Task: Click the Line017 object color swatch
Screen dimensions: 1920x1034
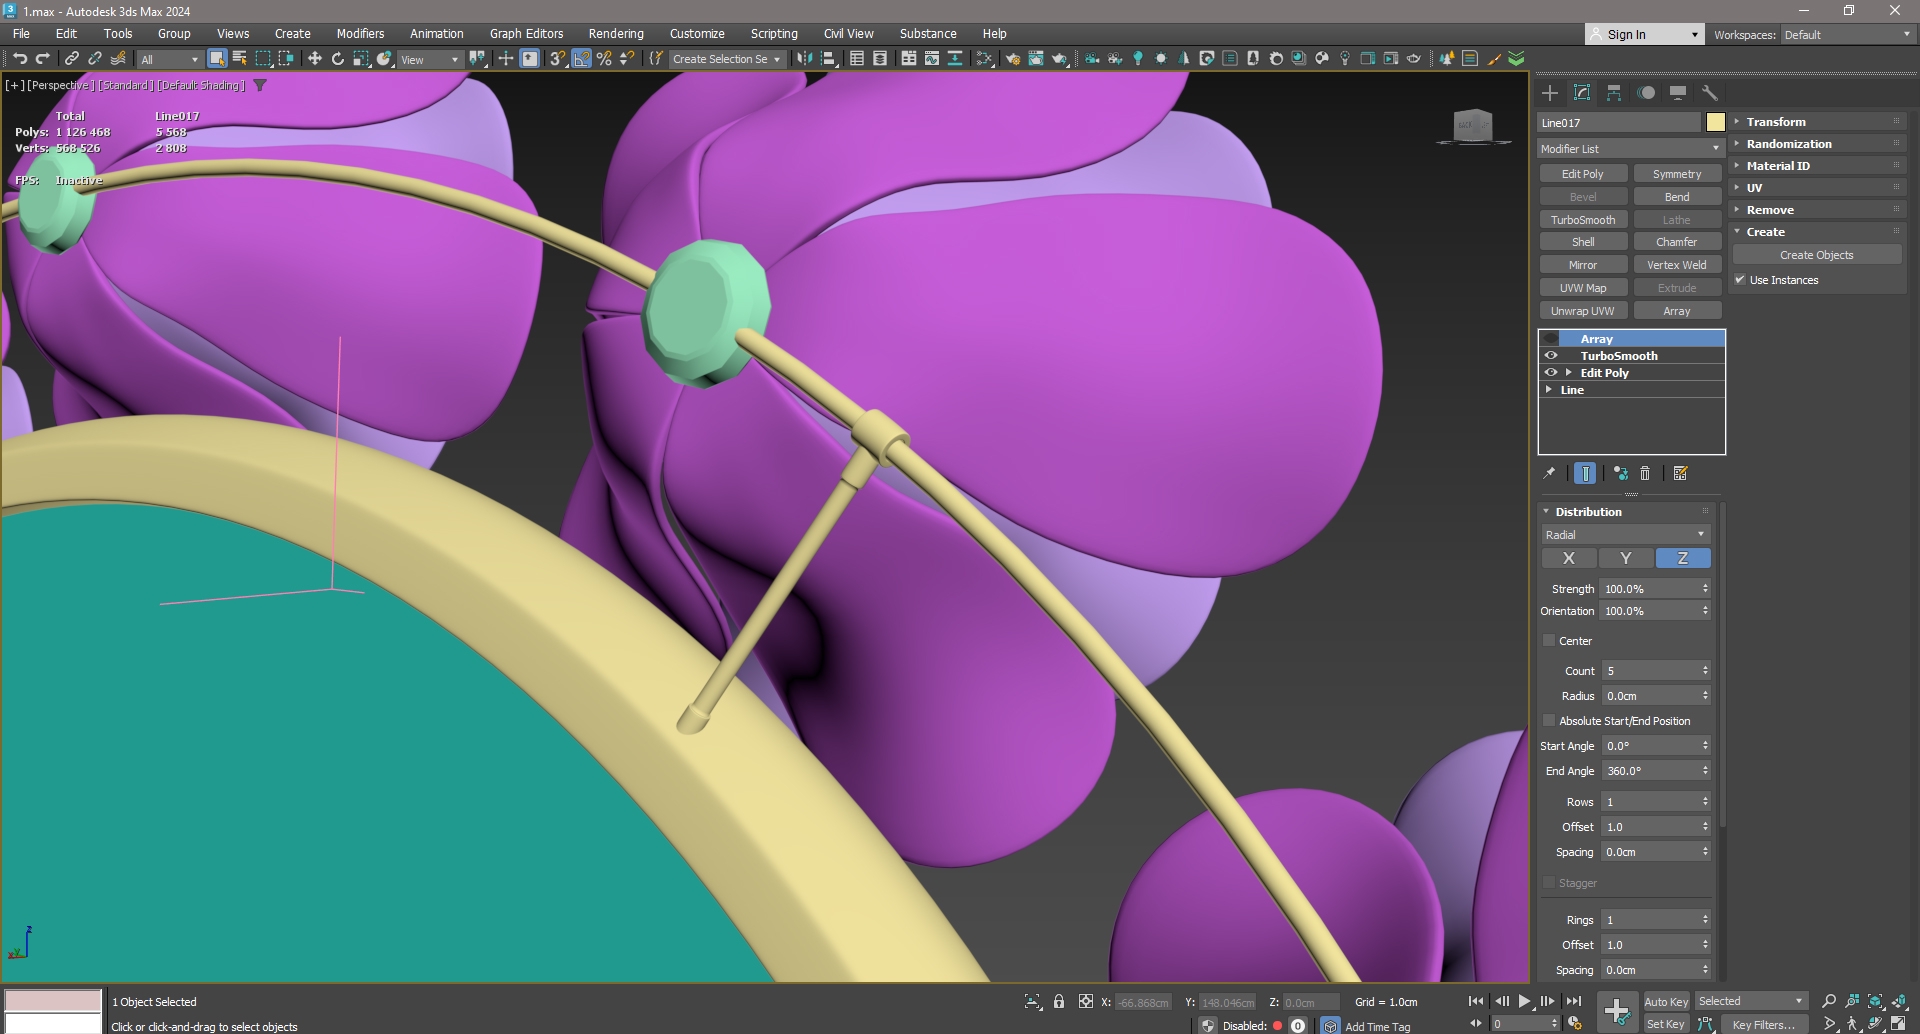Action: click(1715, 122)
